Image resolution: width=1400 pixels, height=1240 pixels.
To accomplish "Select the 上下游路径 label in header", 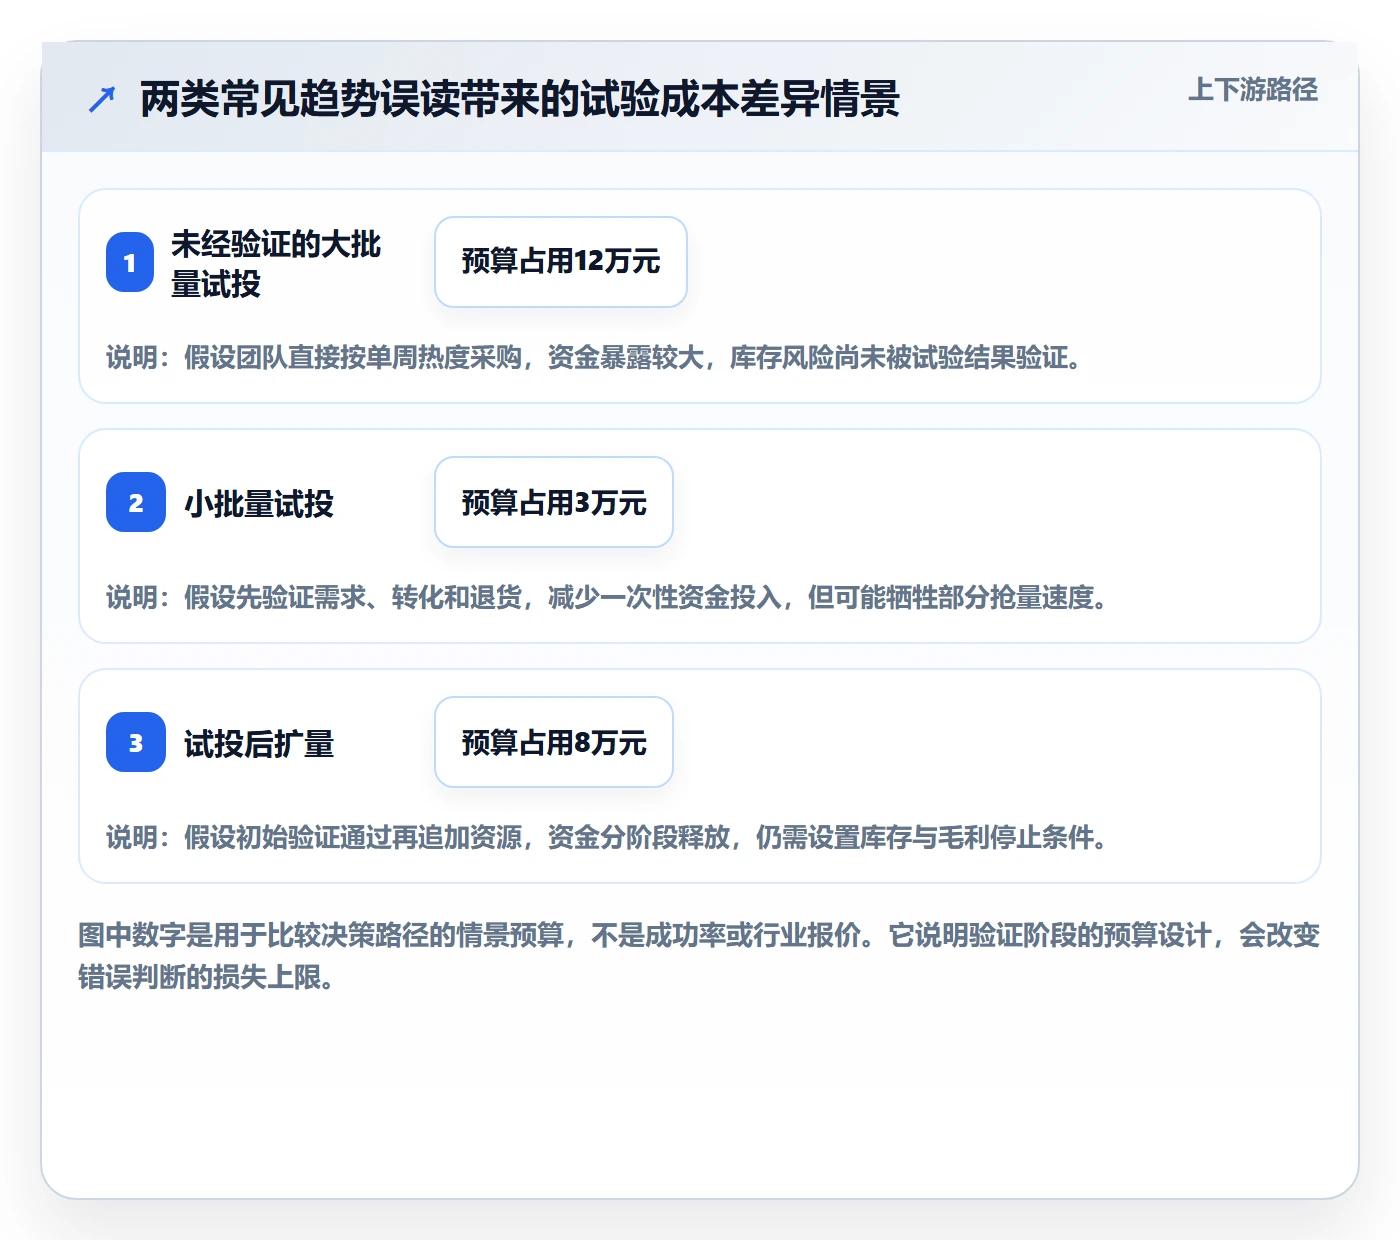I will click(1253, 90).
